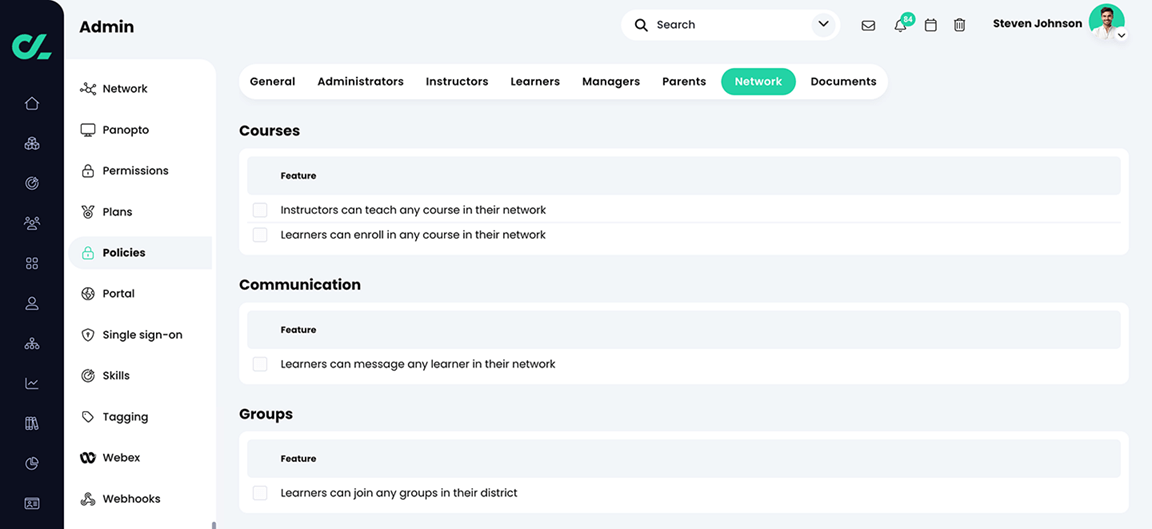Switch to the General tab

coord(273,82)
